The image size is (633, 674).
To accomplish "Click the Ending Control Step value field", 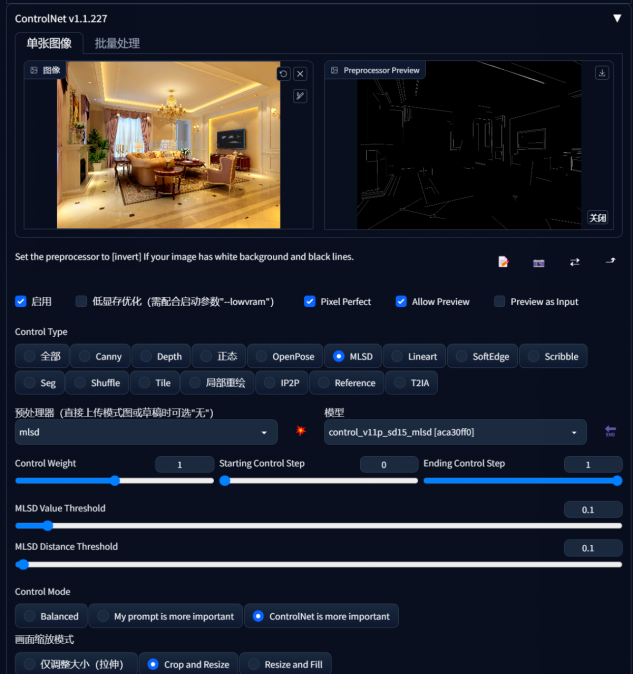I will click(593, 465).
